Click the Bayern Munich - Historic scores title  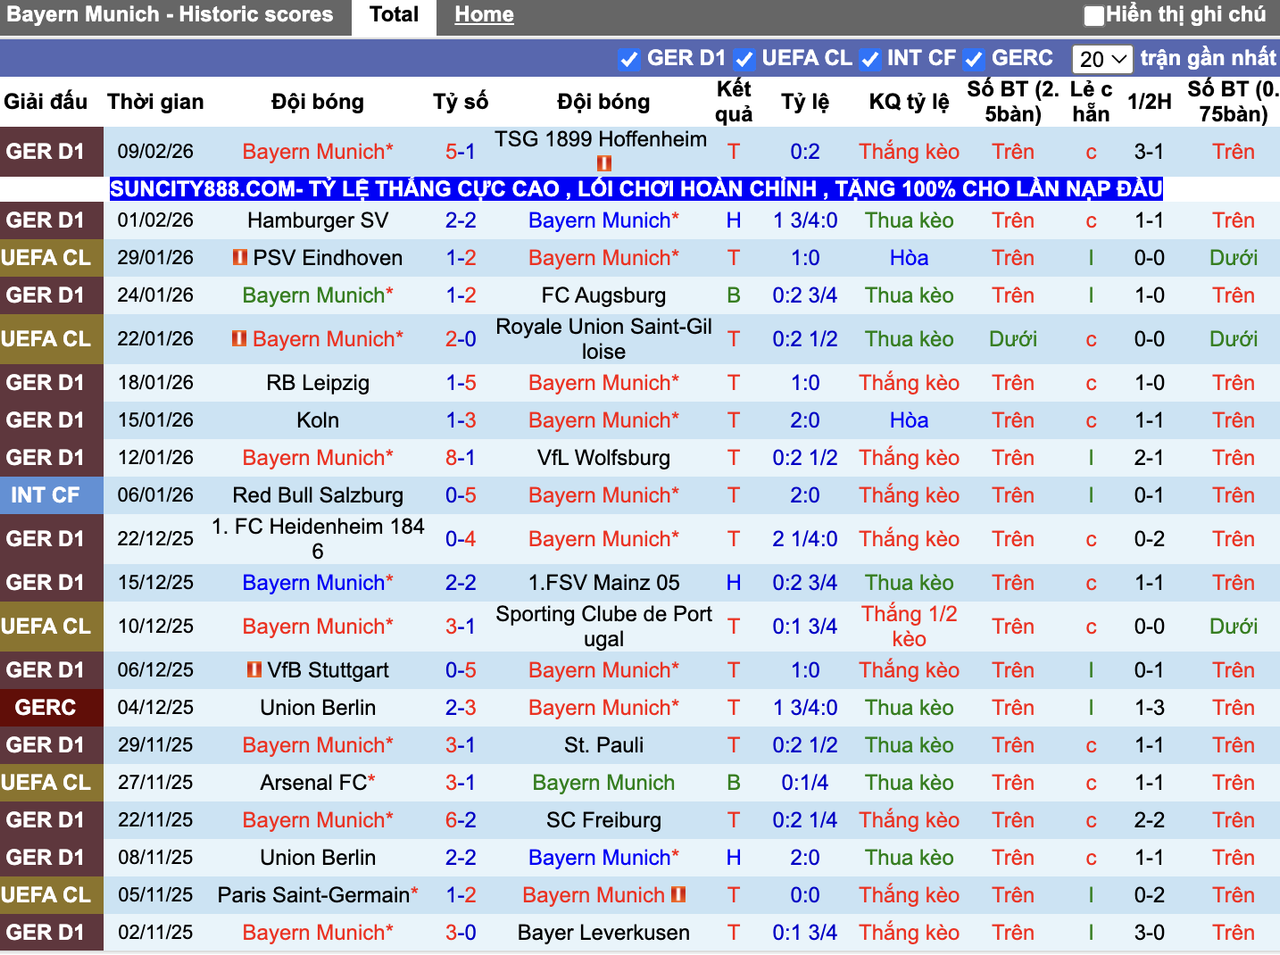point(170,15)
